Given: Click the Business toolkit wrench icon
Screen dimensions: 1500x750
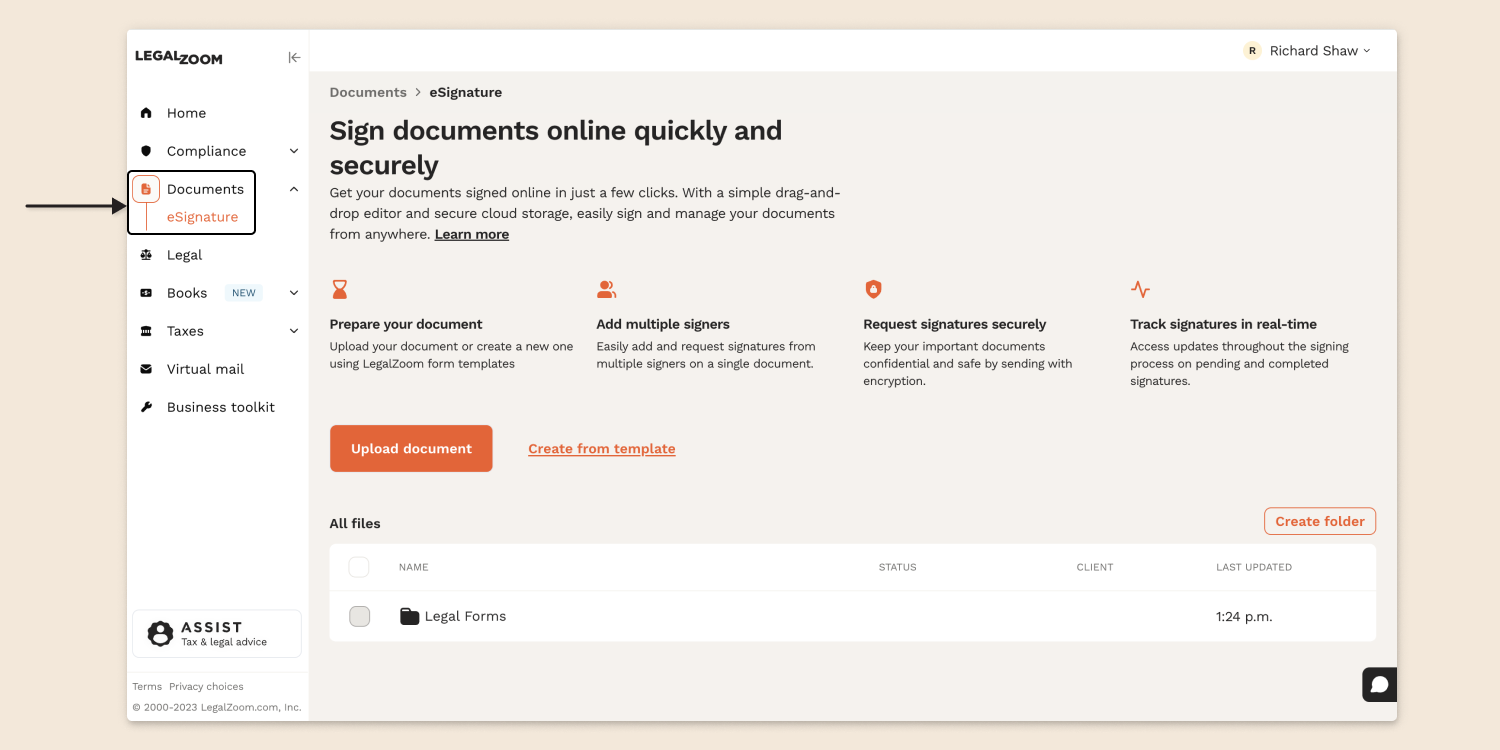Looking at the screenshot, I should pos(146,407).
